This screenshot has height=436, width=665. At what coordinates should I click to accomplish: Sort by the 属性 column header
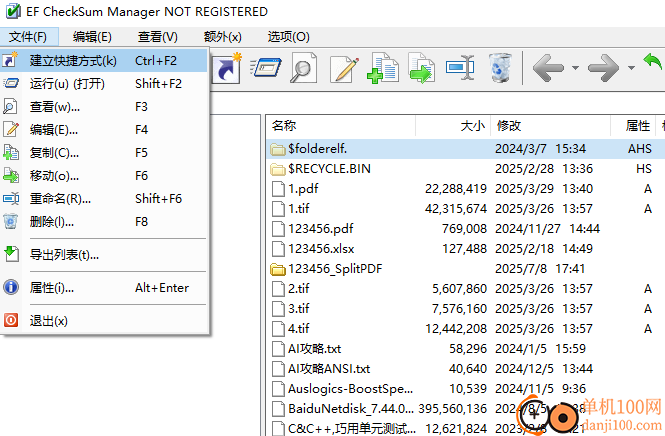coord(633,126)
